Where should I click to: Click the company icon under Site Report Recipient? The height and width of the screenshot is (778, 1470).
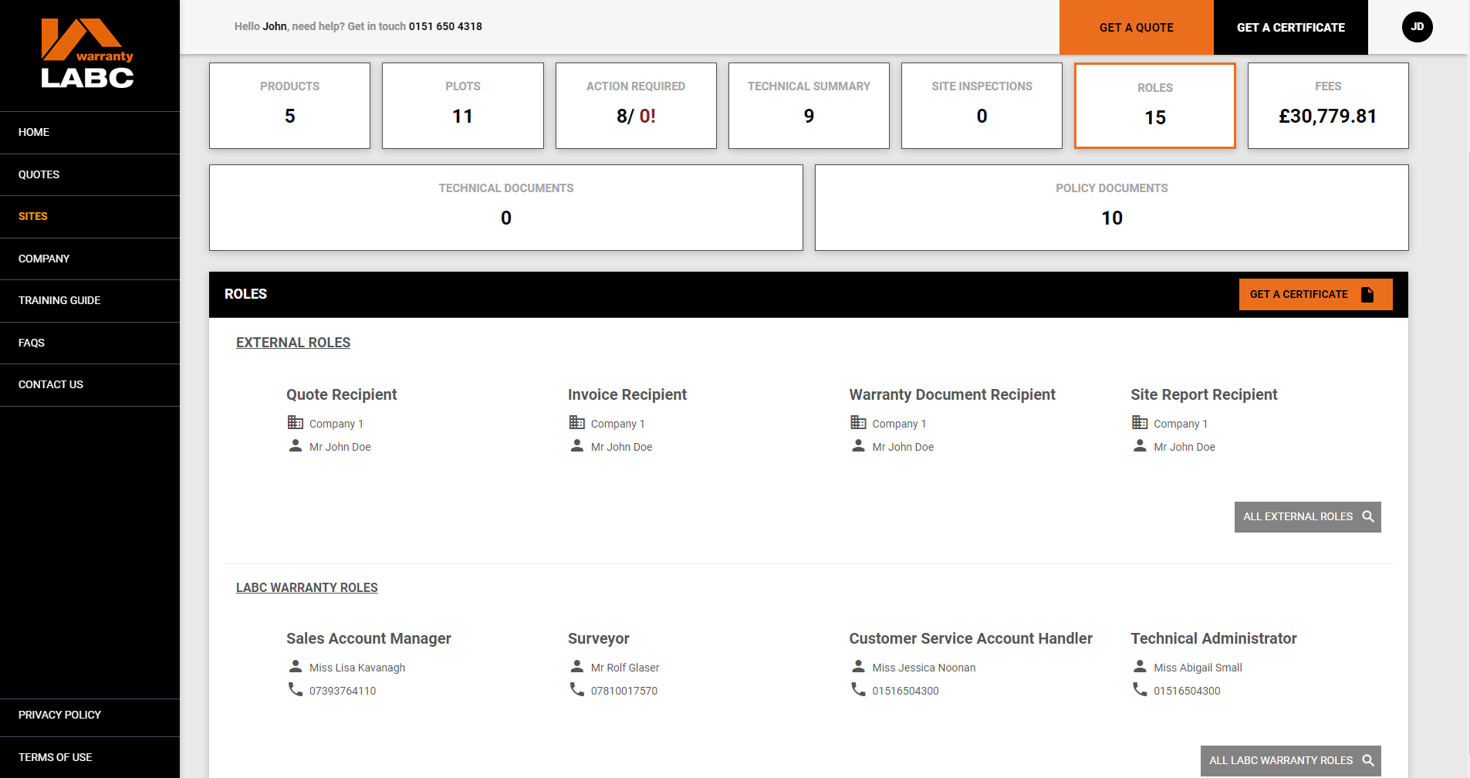pos(1140,423)
